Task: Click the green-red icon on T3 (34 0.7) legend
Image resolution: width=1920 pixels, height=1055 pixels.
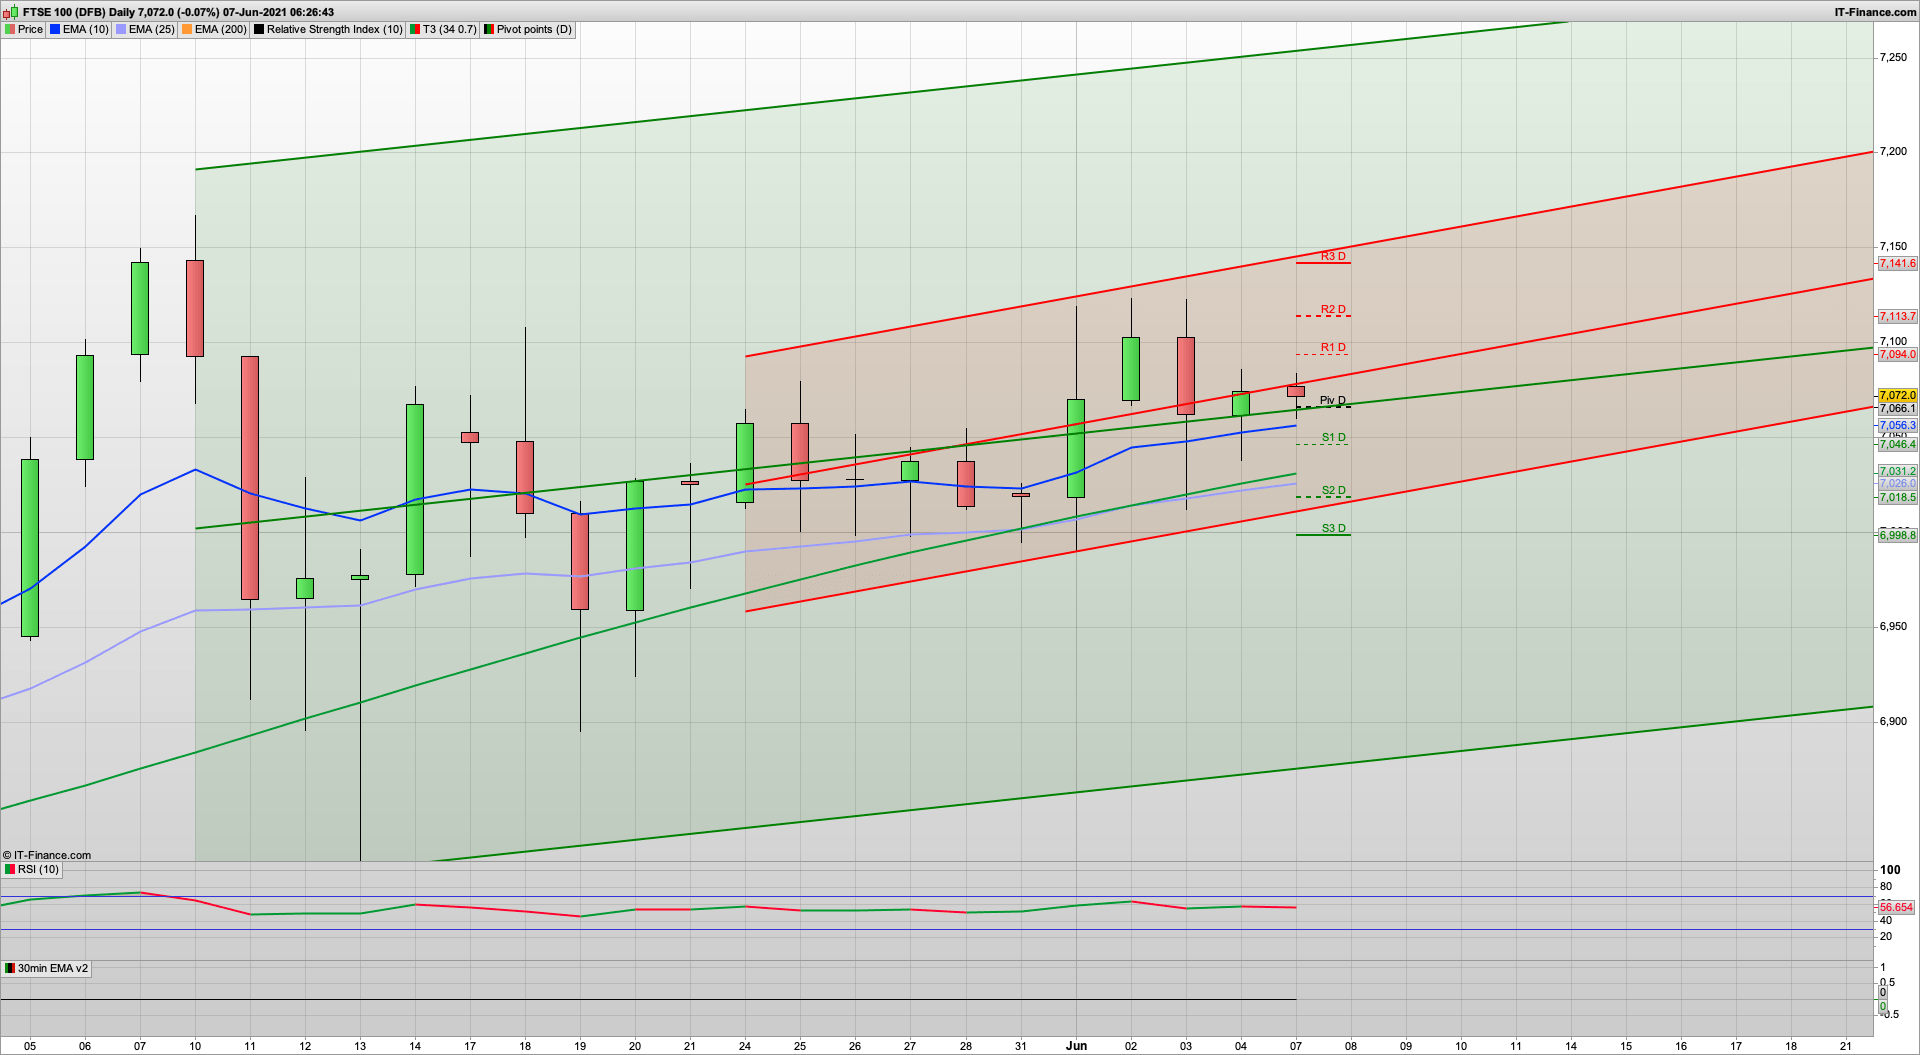Action: coord(415,29)
